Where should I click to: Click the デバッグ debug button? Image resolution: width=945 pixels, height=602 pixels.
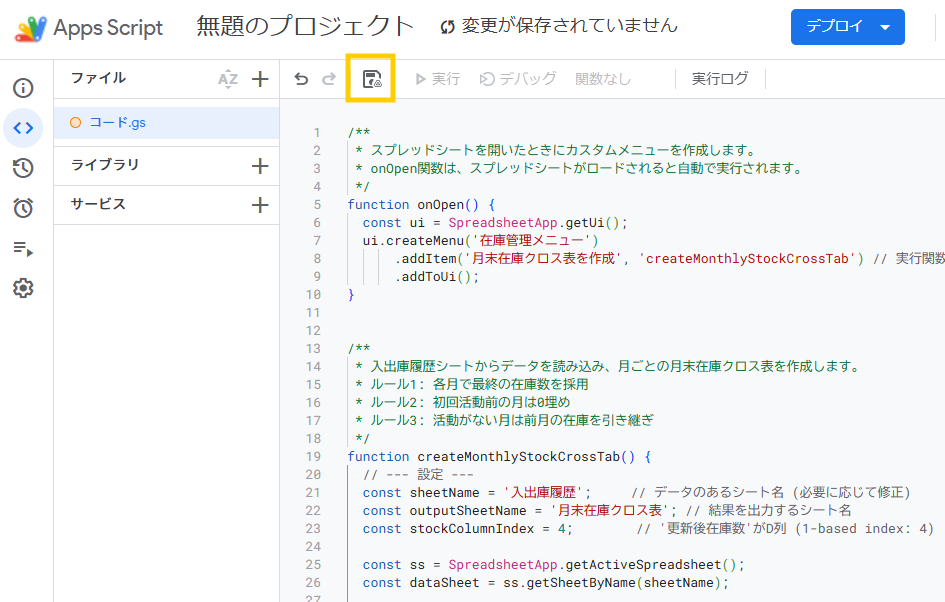[x=518, y=79]
